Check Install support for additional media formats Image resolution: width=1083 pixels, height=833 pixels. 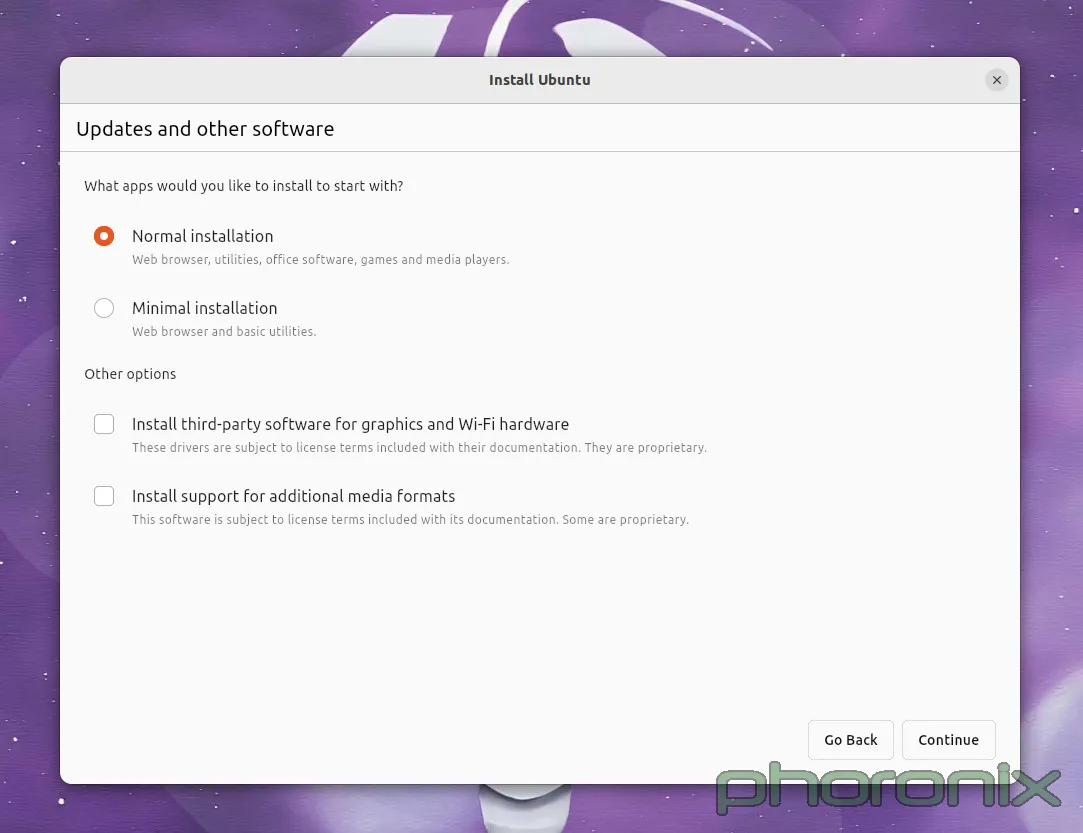tap(104, 496)
